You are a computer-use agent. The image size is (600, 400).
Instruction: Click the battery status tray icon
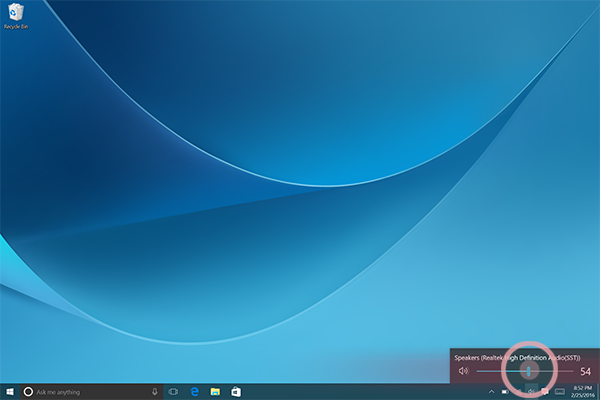(505, 392)
